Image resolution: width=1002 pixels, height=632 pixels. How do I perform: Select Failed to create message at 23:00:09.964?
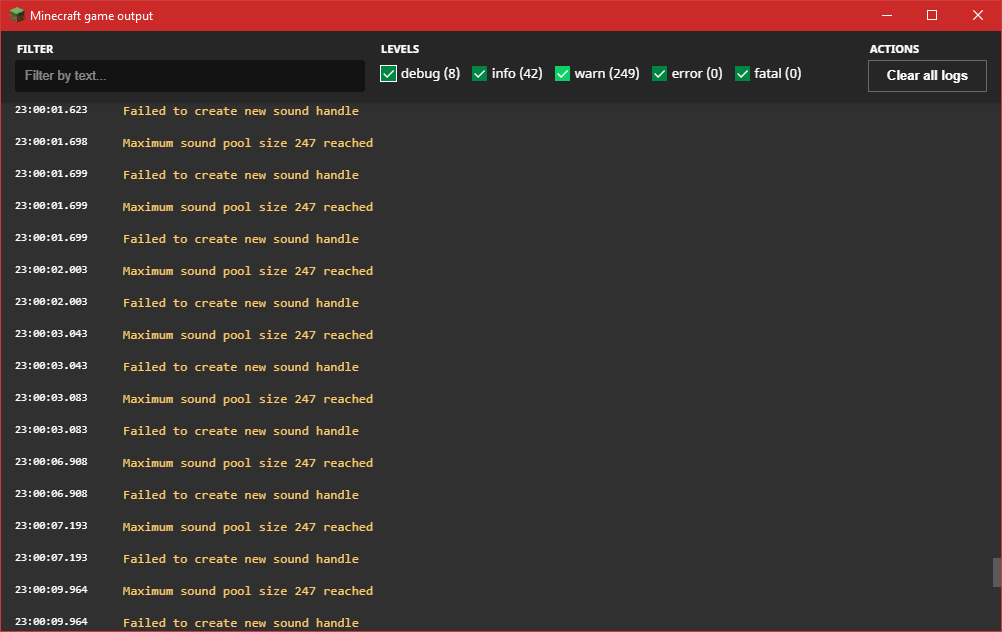click(241, 622)
